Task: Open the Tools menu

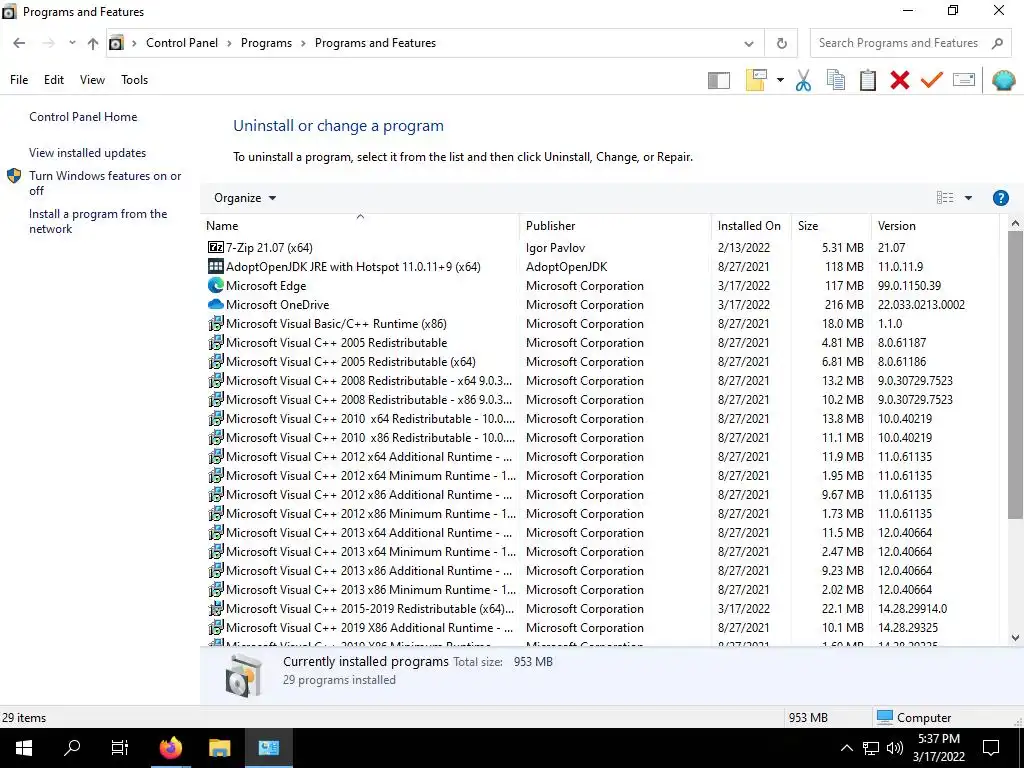Action: click(x=135, y=80)
